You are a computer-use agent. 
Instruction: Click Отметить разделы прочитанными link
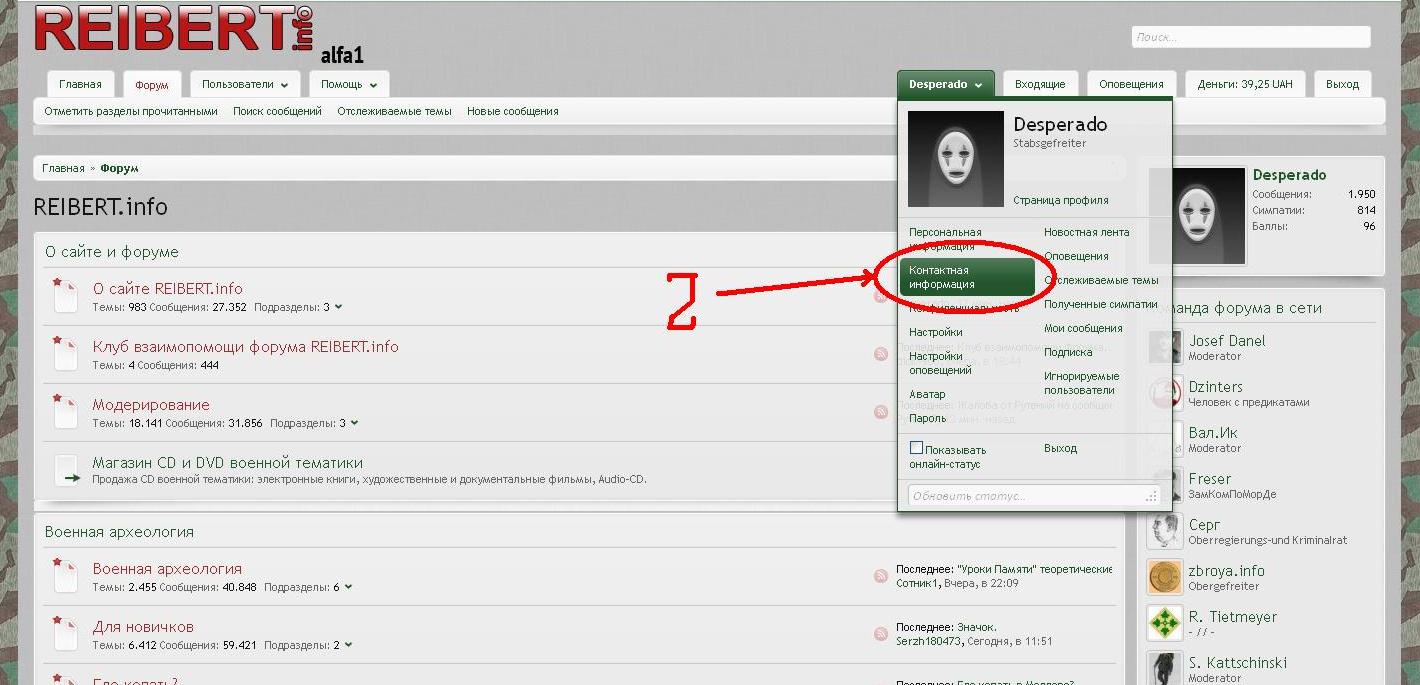[131, 111]
